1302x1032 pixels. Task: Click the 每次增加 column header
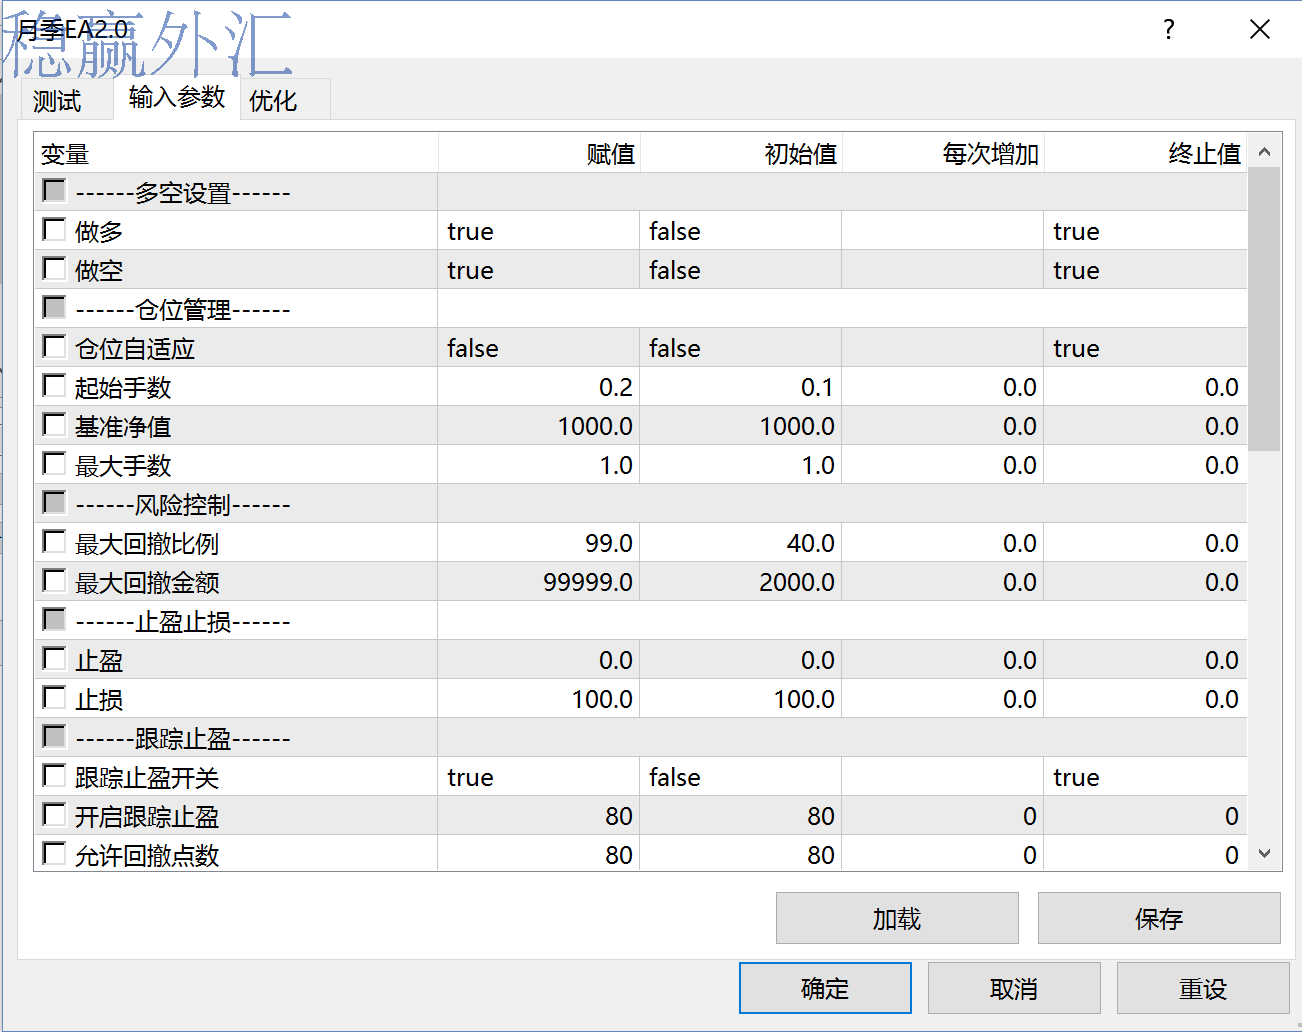pos(943,154)
